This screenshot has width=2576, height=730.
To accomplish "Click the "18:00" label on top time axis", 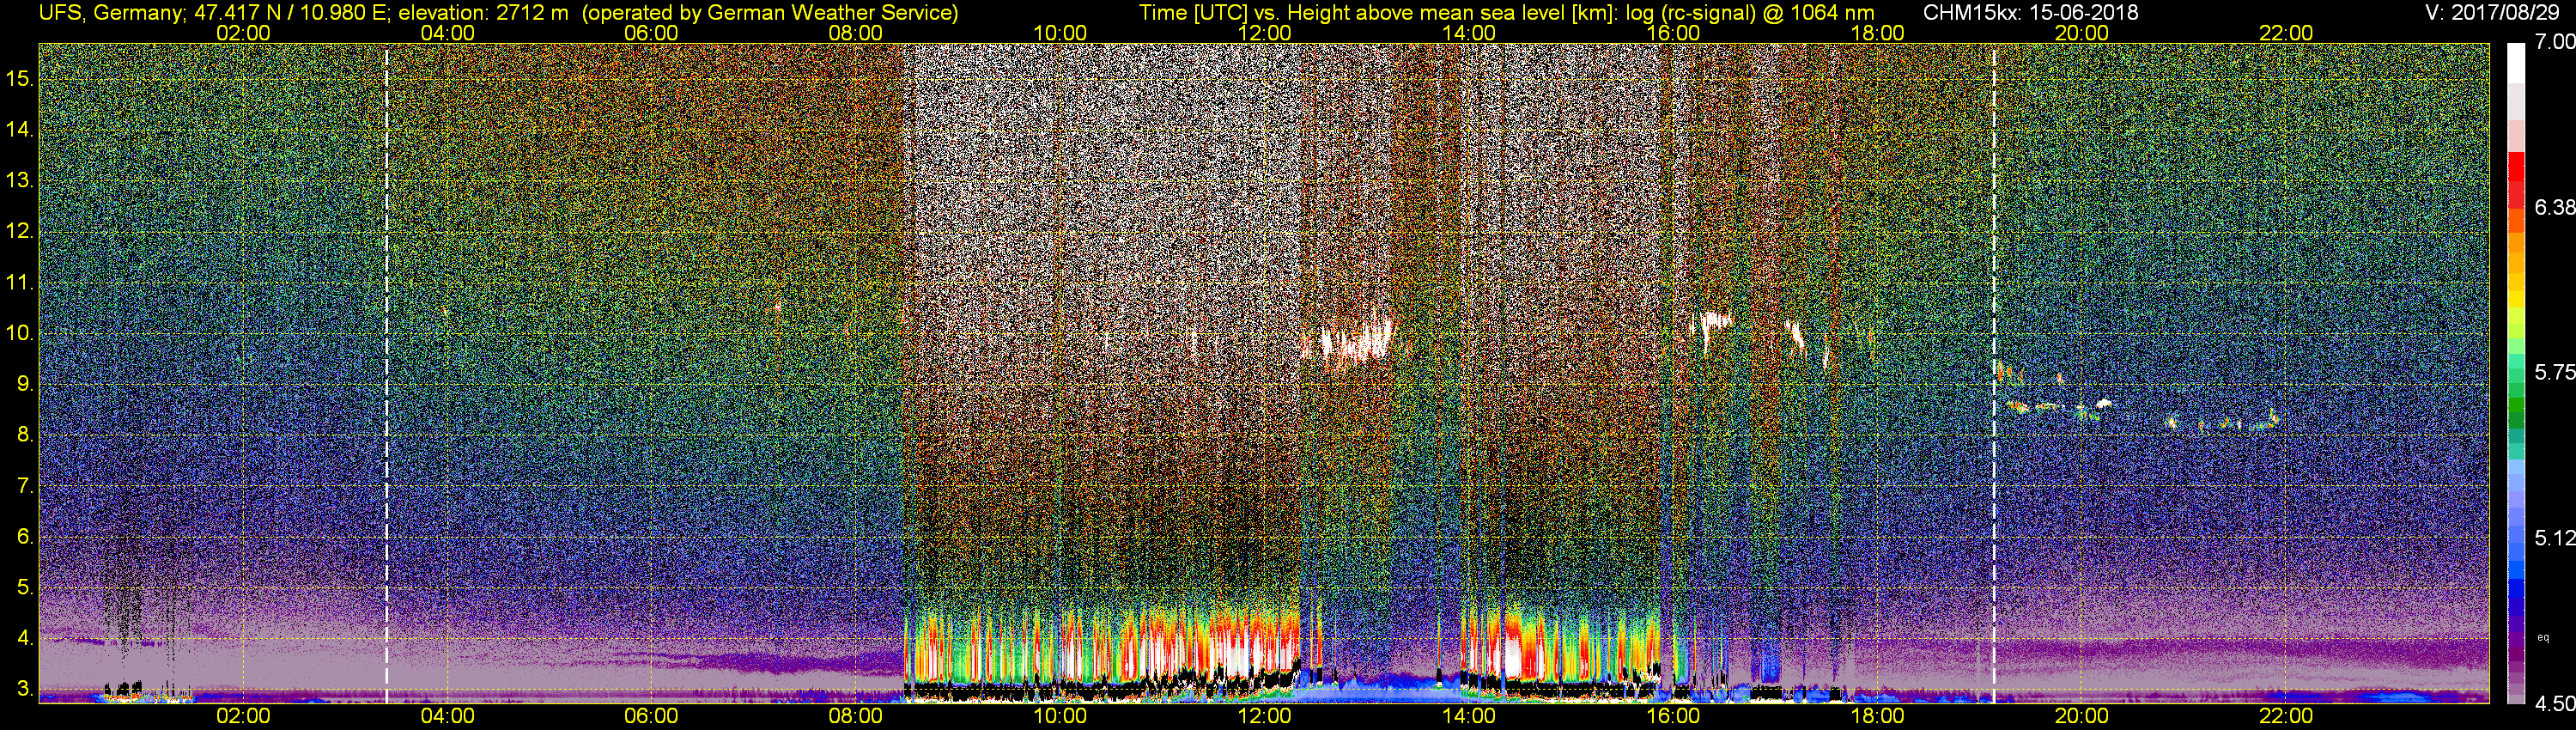I will click(x=1878, y=33).
